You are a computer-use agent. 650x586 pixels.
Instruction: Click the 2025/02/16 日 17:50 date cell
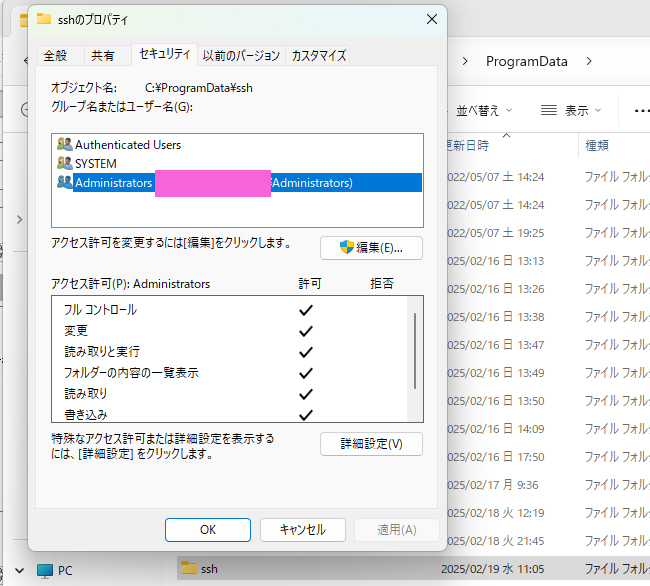pos(496,457)
